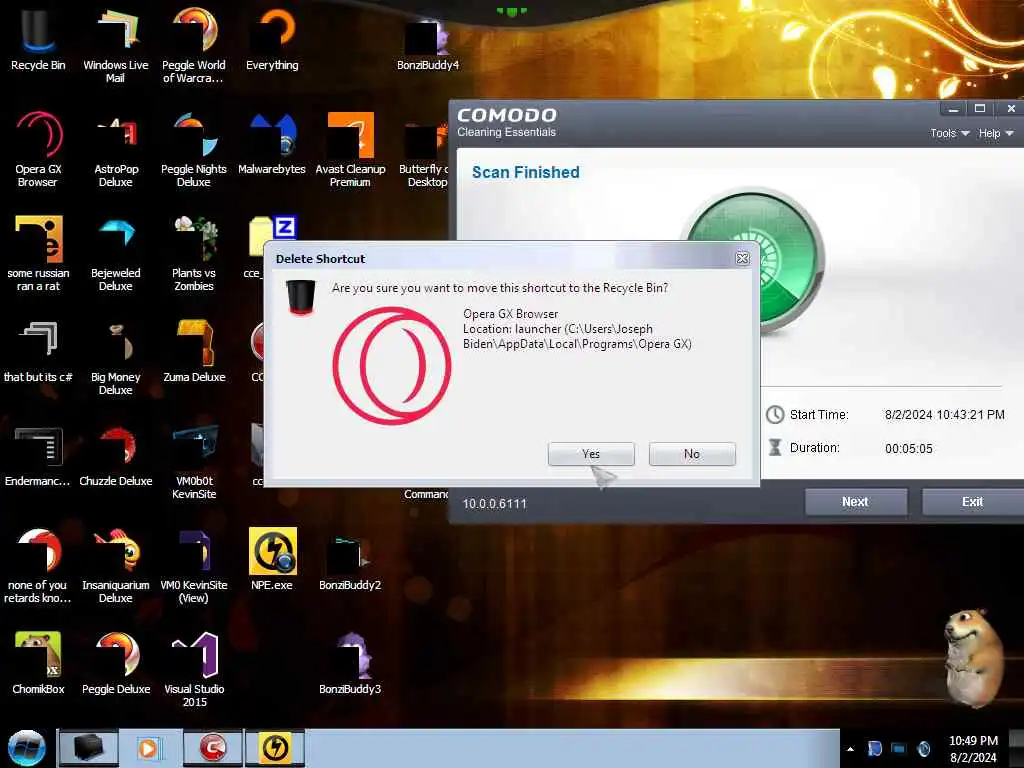Cancel deletion with the No button

tap(692, 454)
